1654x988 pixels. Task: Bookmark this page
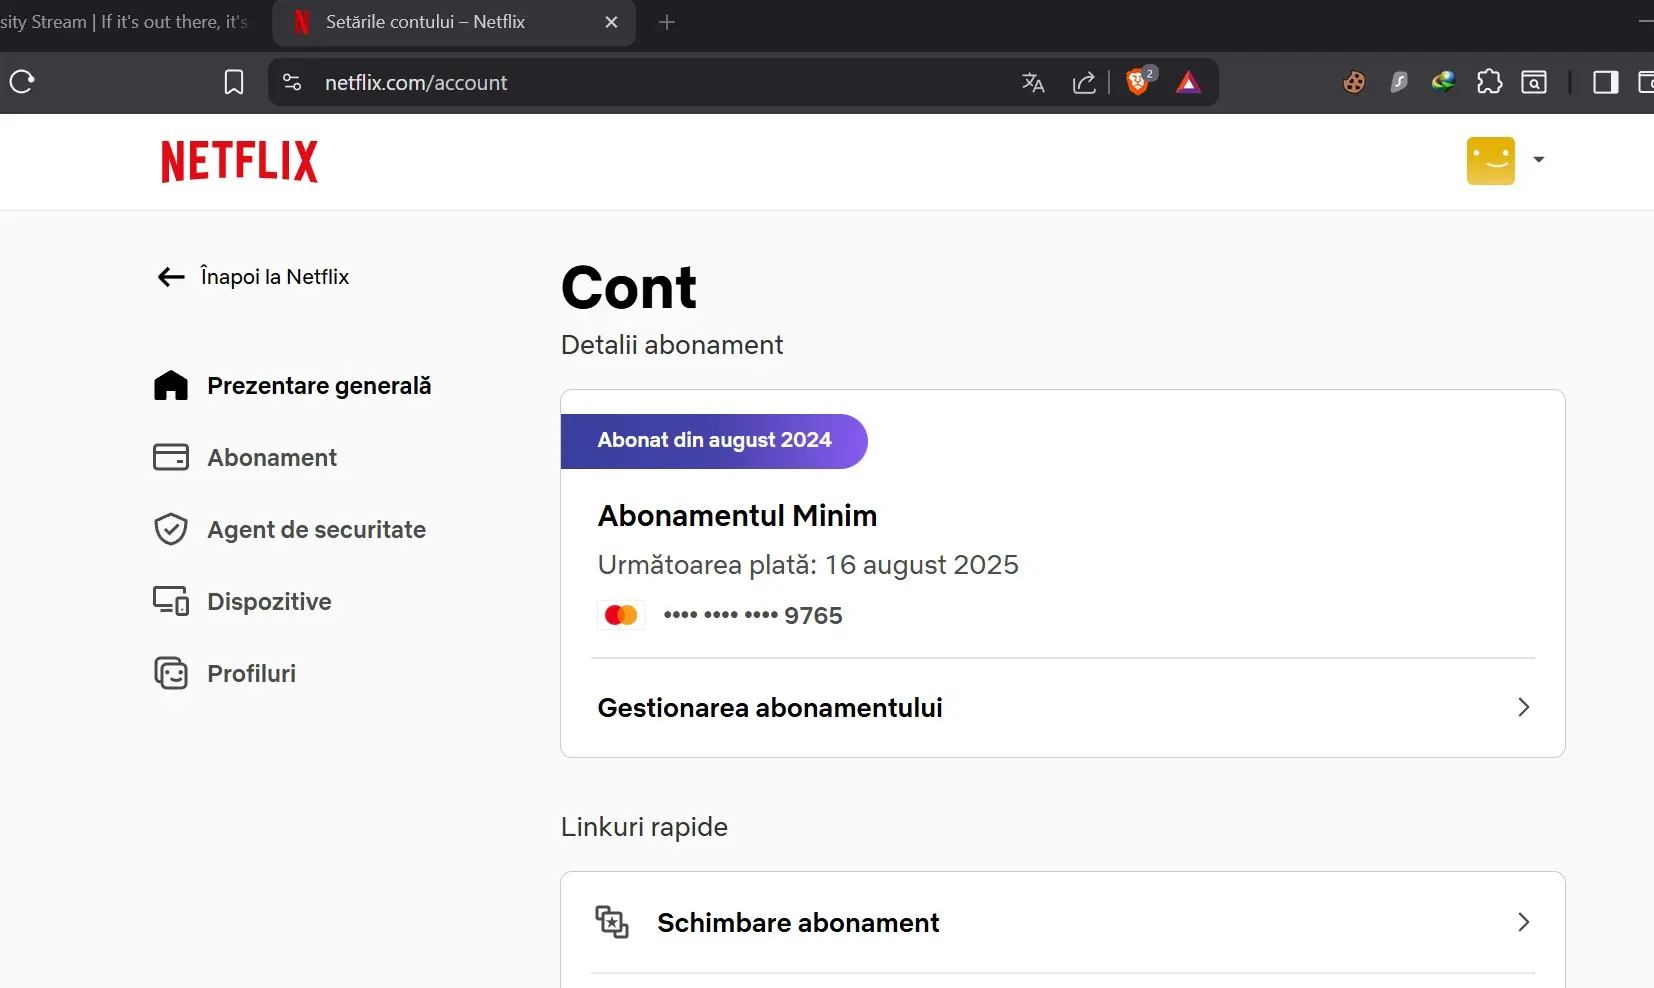234,82
